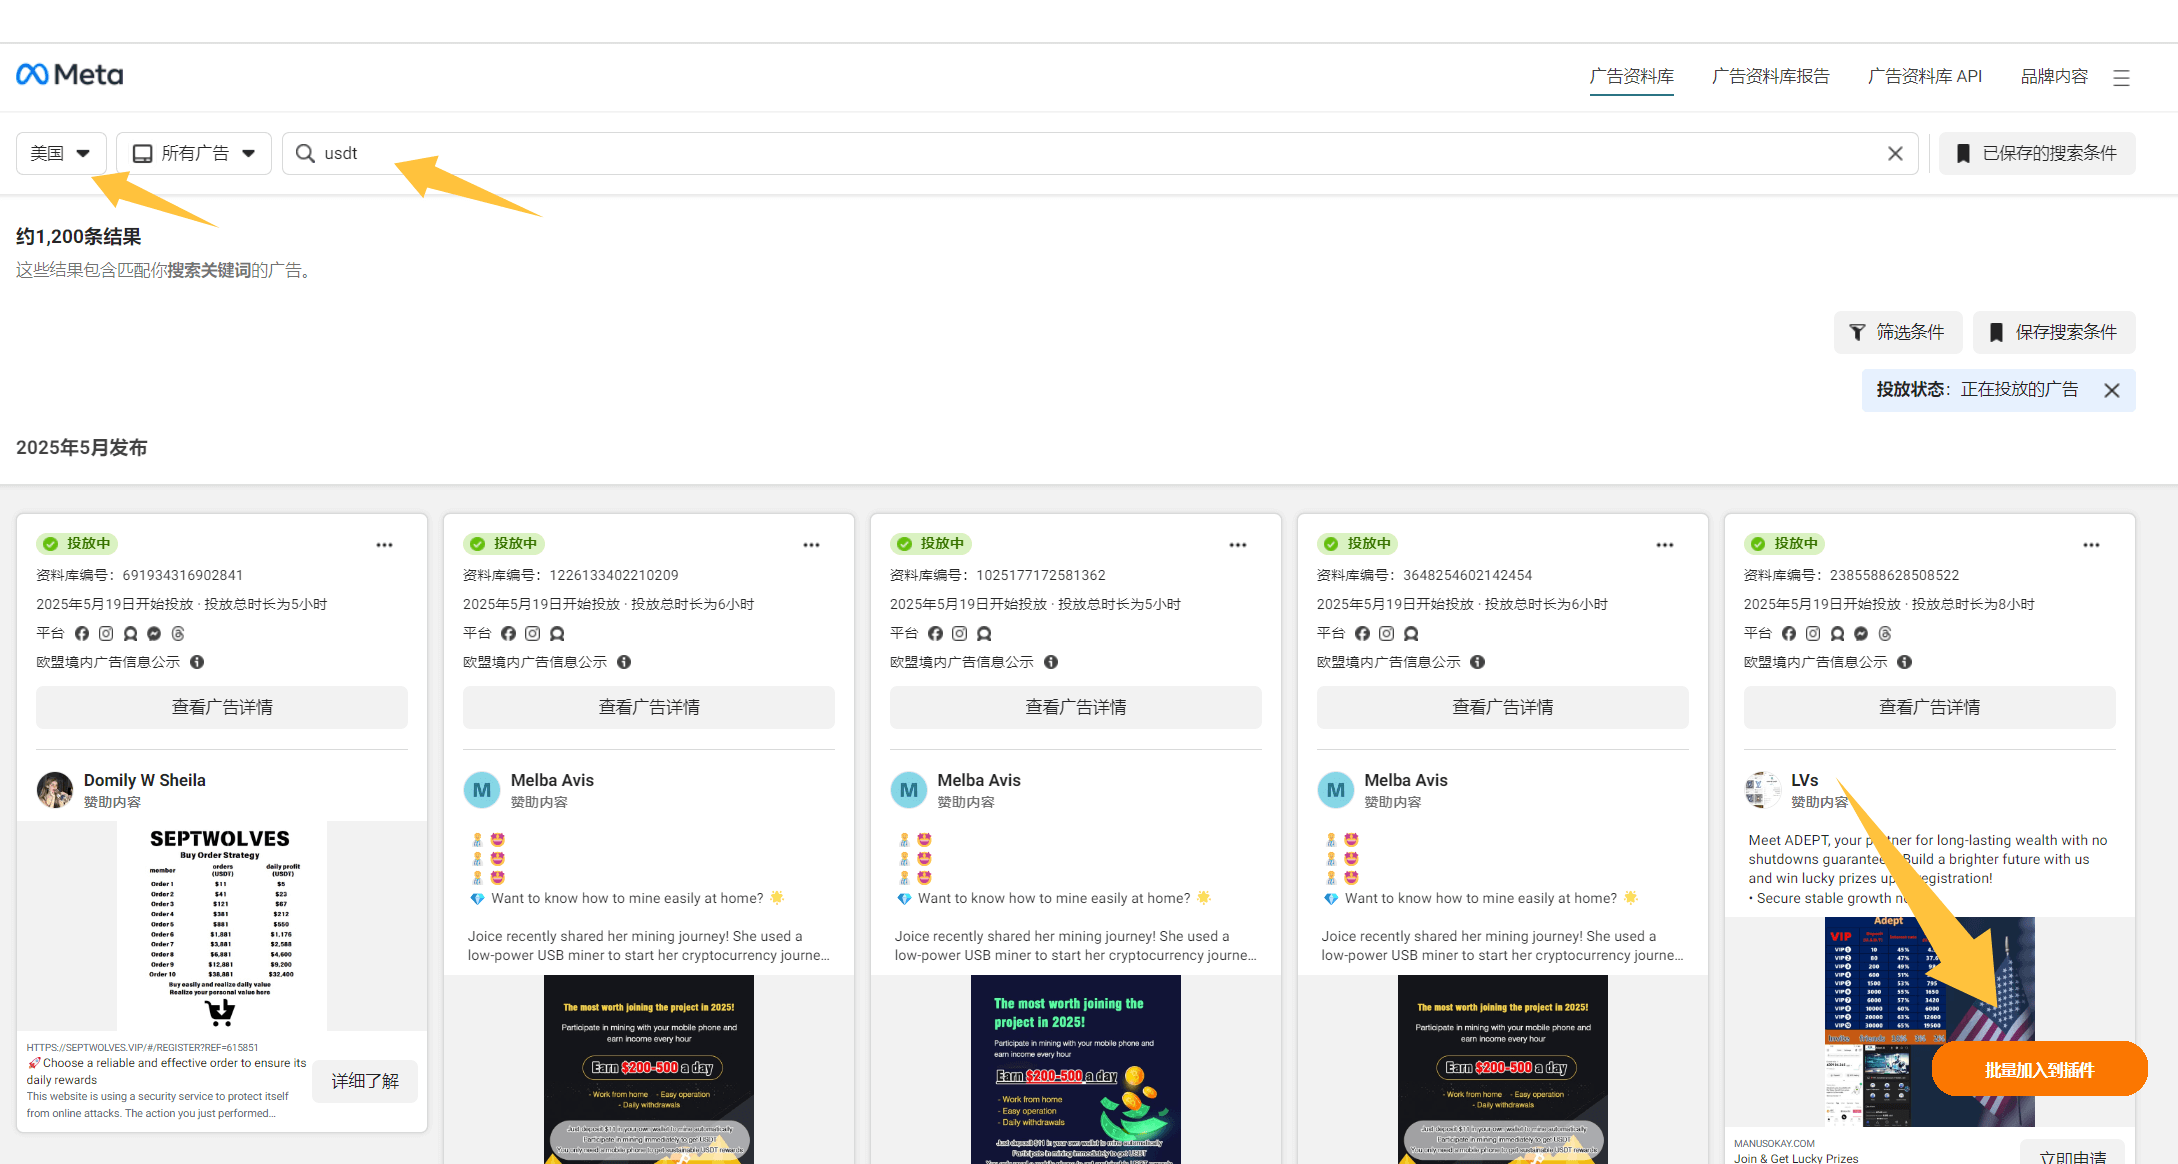Click 详细了解 on SEPTWOLVES ad
Viewport: 2178px width, 1164px height.
(365, 1081)
